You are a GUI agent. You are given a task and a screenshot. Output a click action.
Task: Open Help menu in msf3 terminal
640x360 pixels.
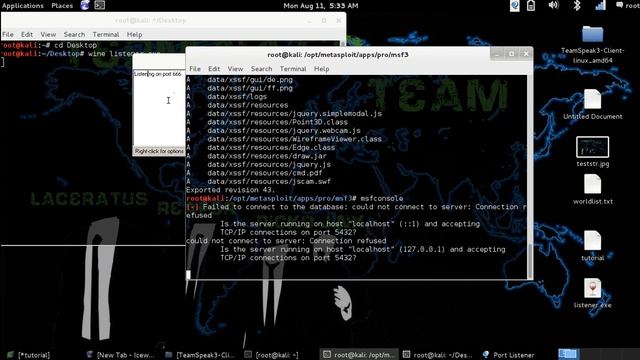tap(321, 69)
